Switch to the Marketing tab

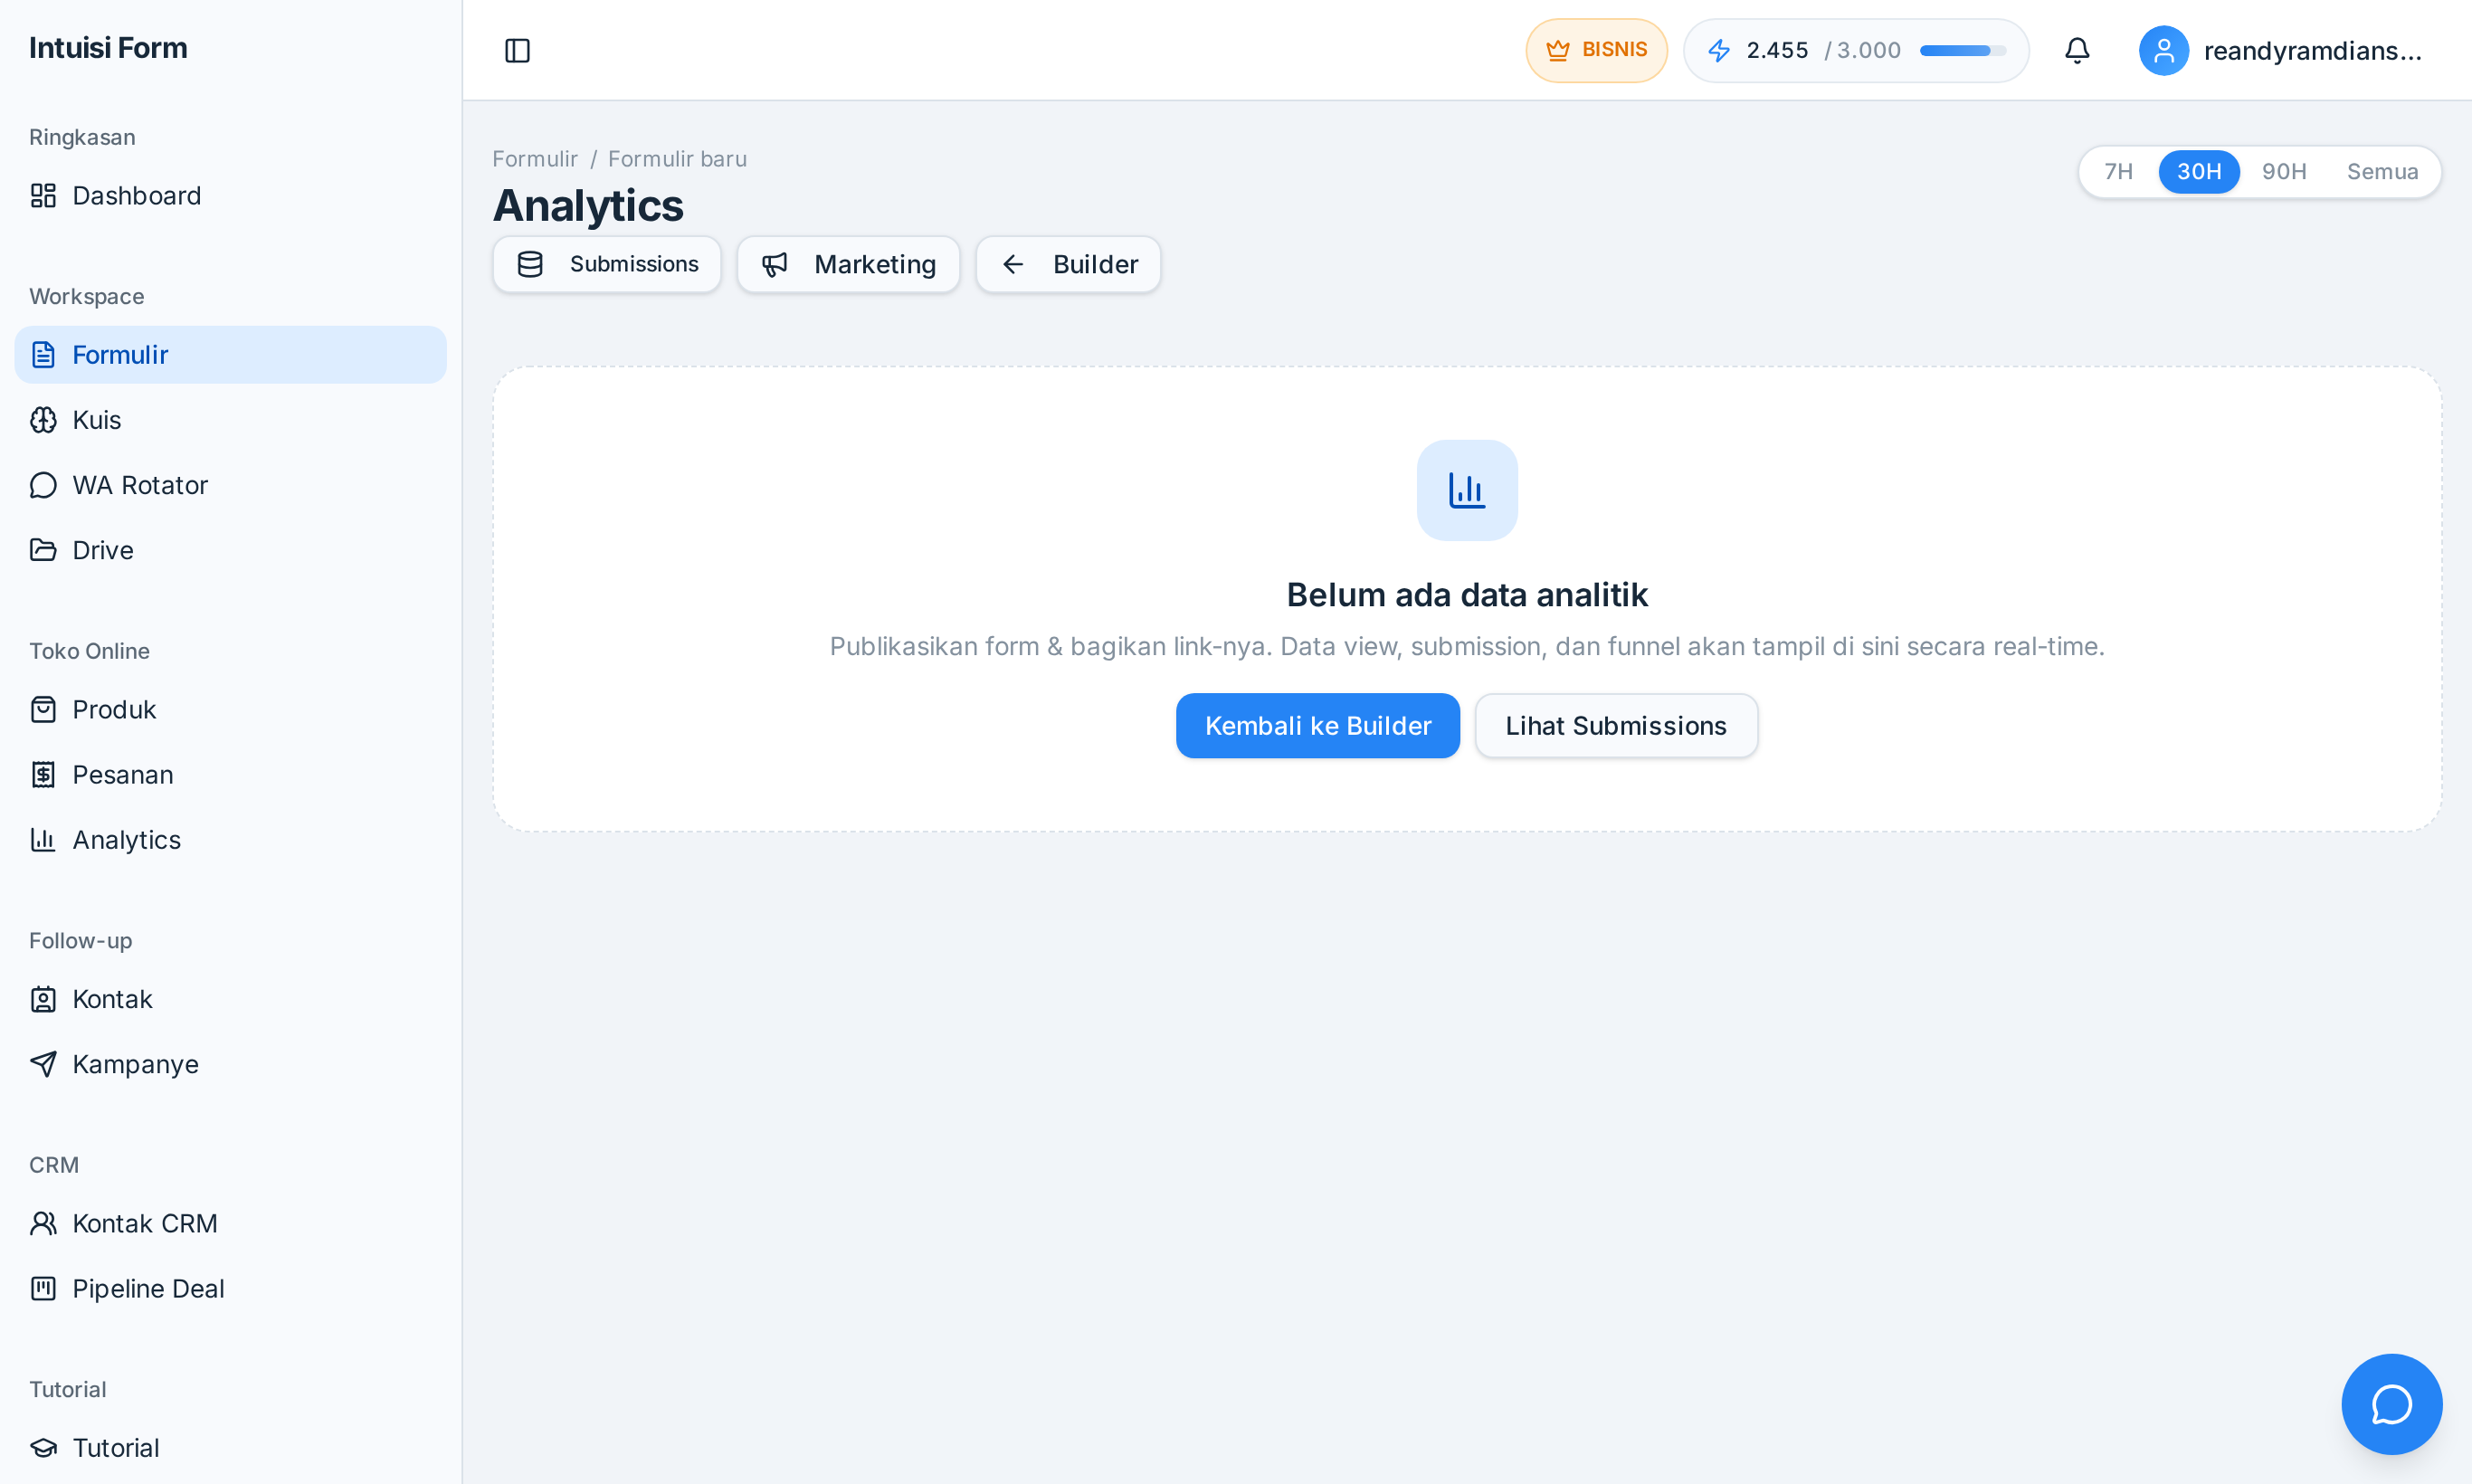848,264
